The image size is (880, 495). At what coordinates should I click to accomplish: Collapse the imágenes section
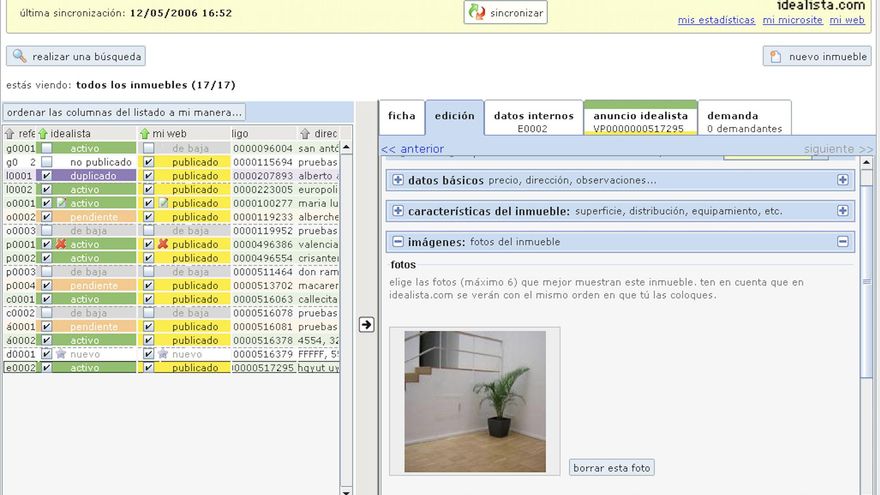[x=398, y=242]
